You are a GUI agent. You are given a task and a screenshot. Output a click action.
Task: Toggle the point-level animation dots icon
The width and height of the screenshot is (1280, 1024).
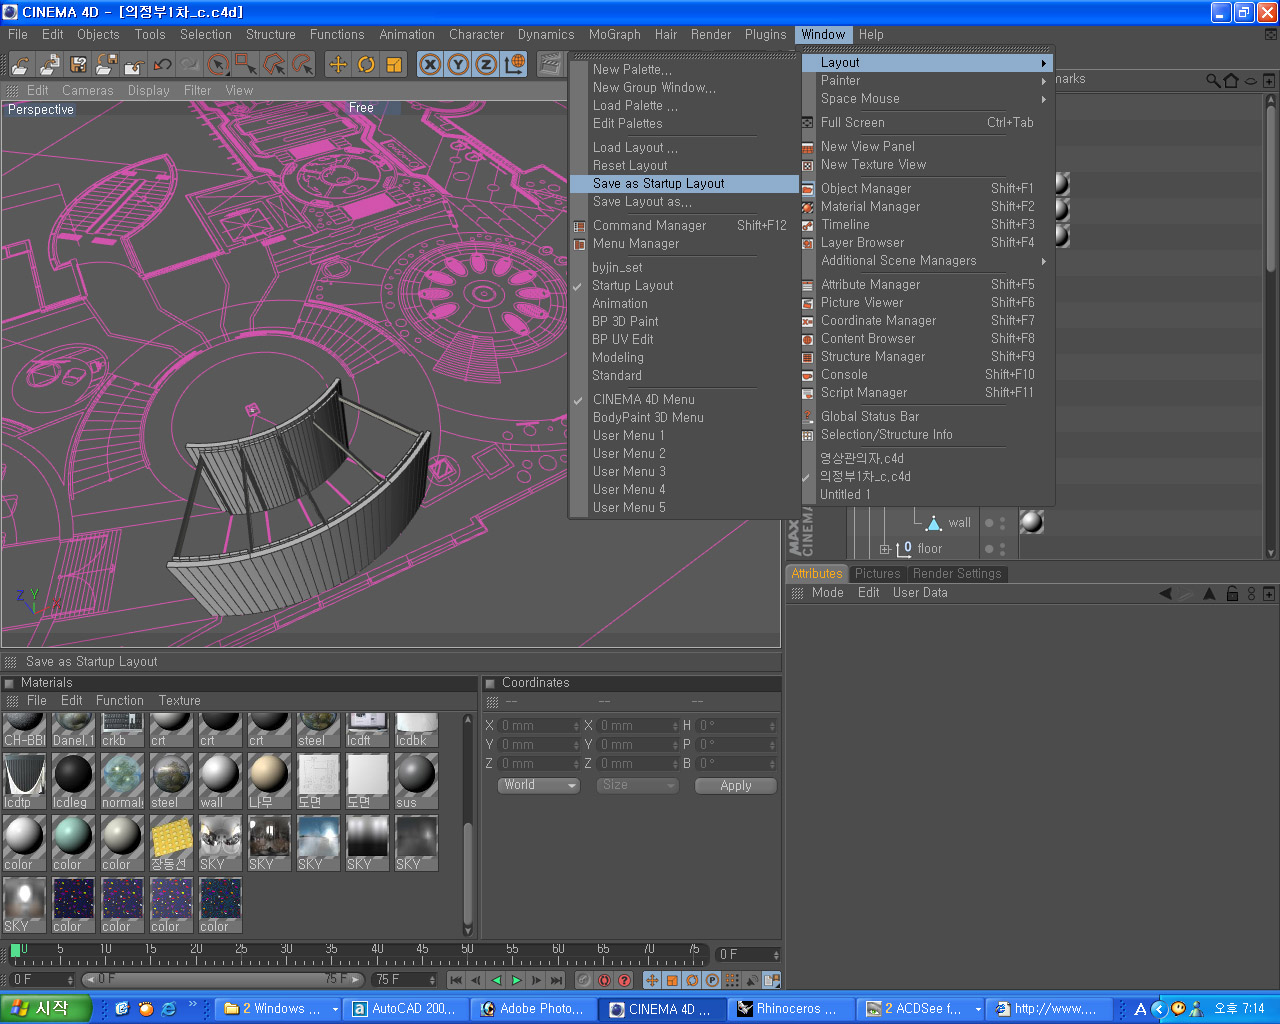coord(732,980)
